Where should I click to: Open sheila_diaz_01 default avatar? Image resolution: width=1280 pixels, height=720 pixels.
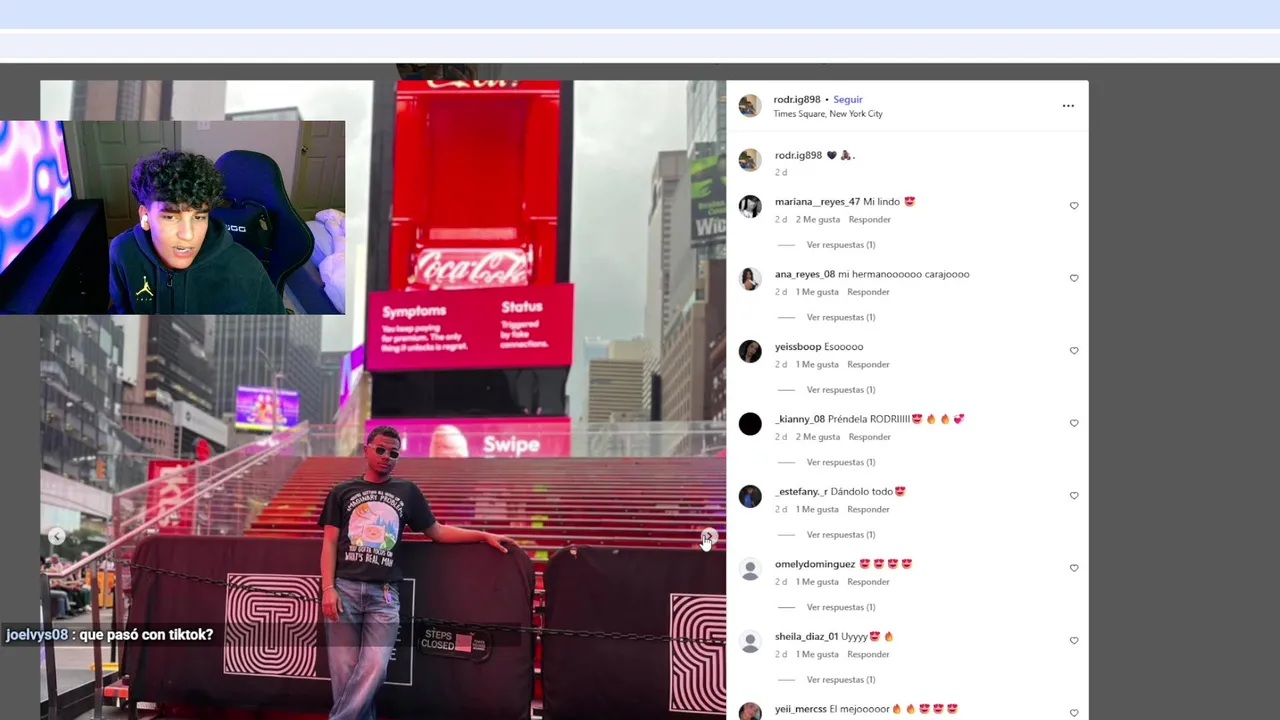point(750,641)
